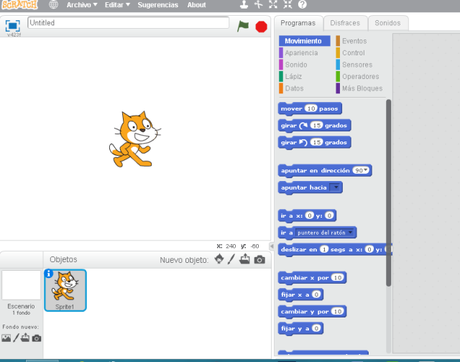
Task: Select the Sprite1 thumbnail
Action: (65, 290)
